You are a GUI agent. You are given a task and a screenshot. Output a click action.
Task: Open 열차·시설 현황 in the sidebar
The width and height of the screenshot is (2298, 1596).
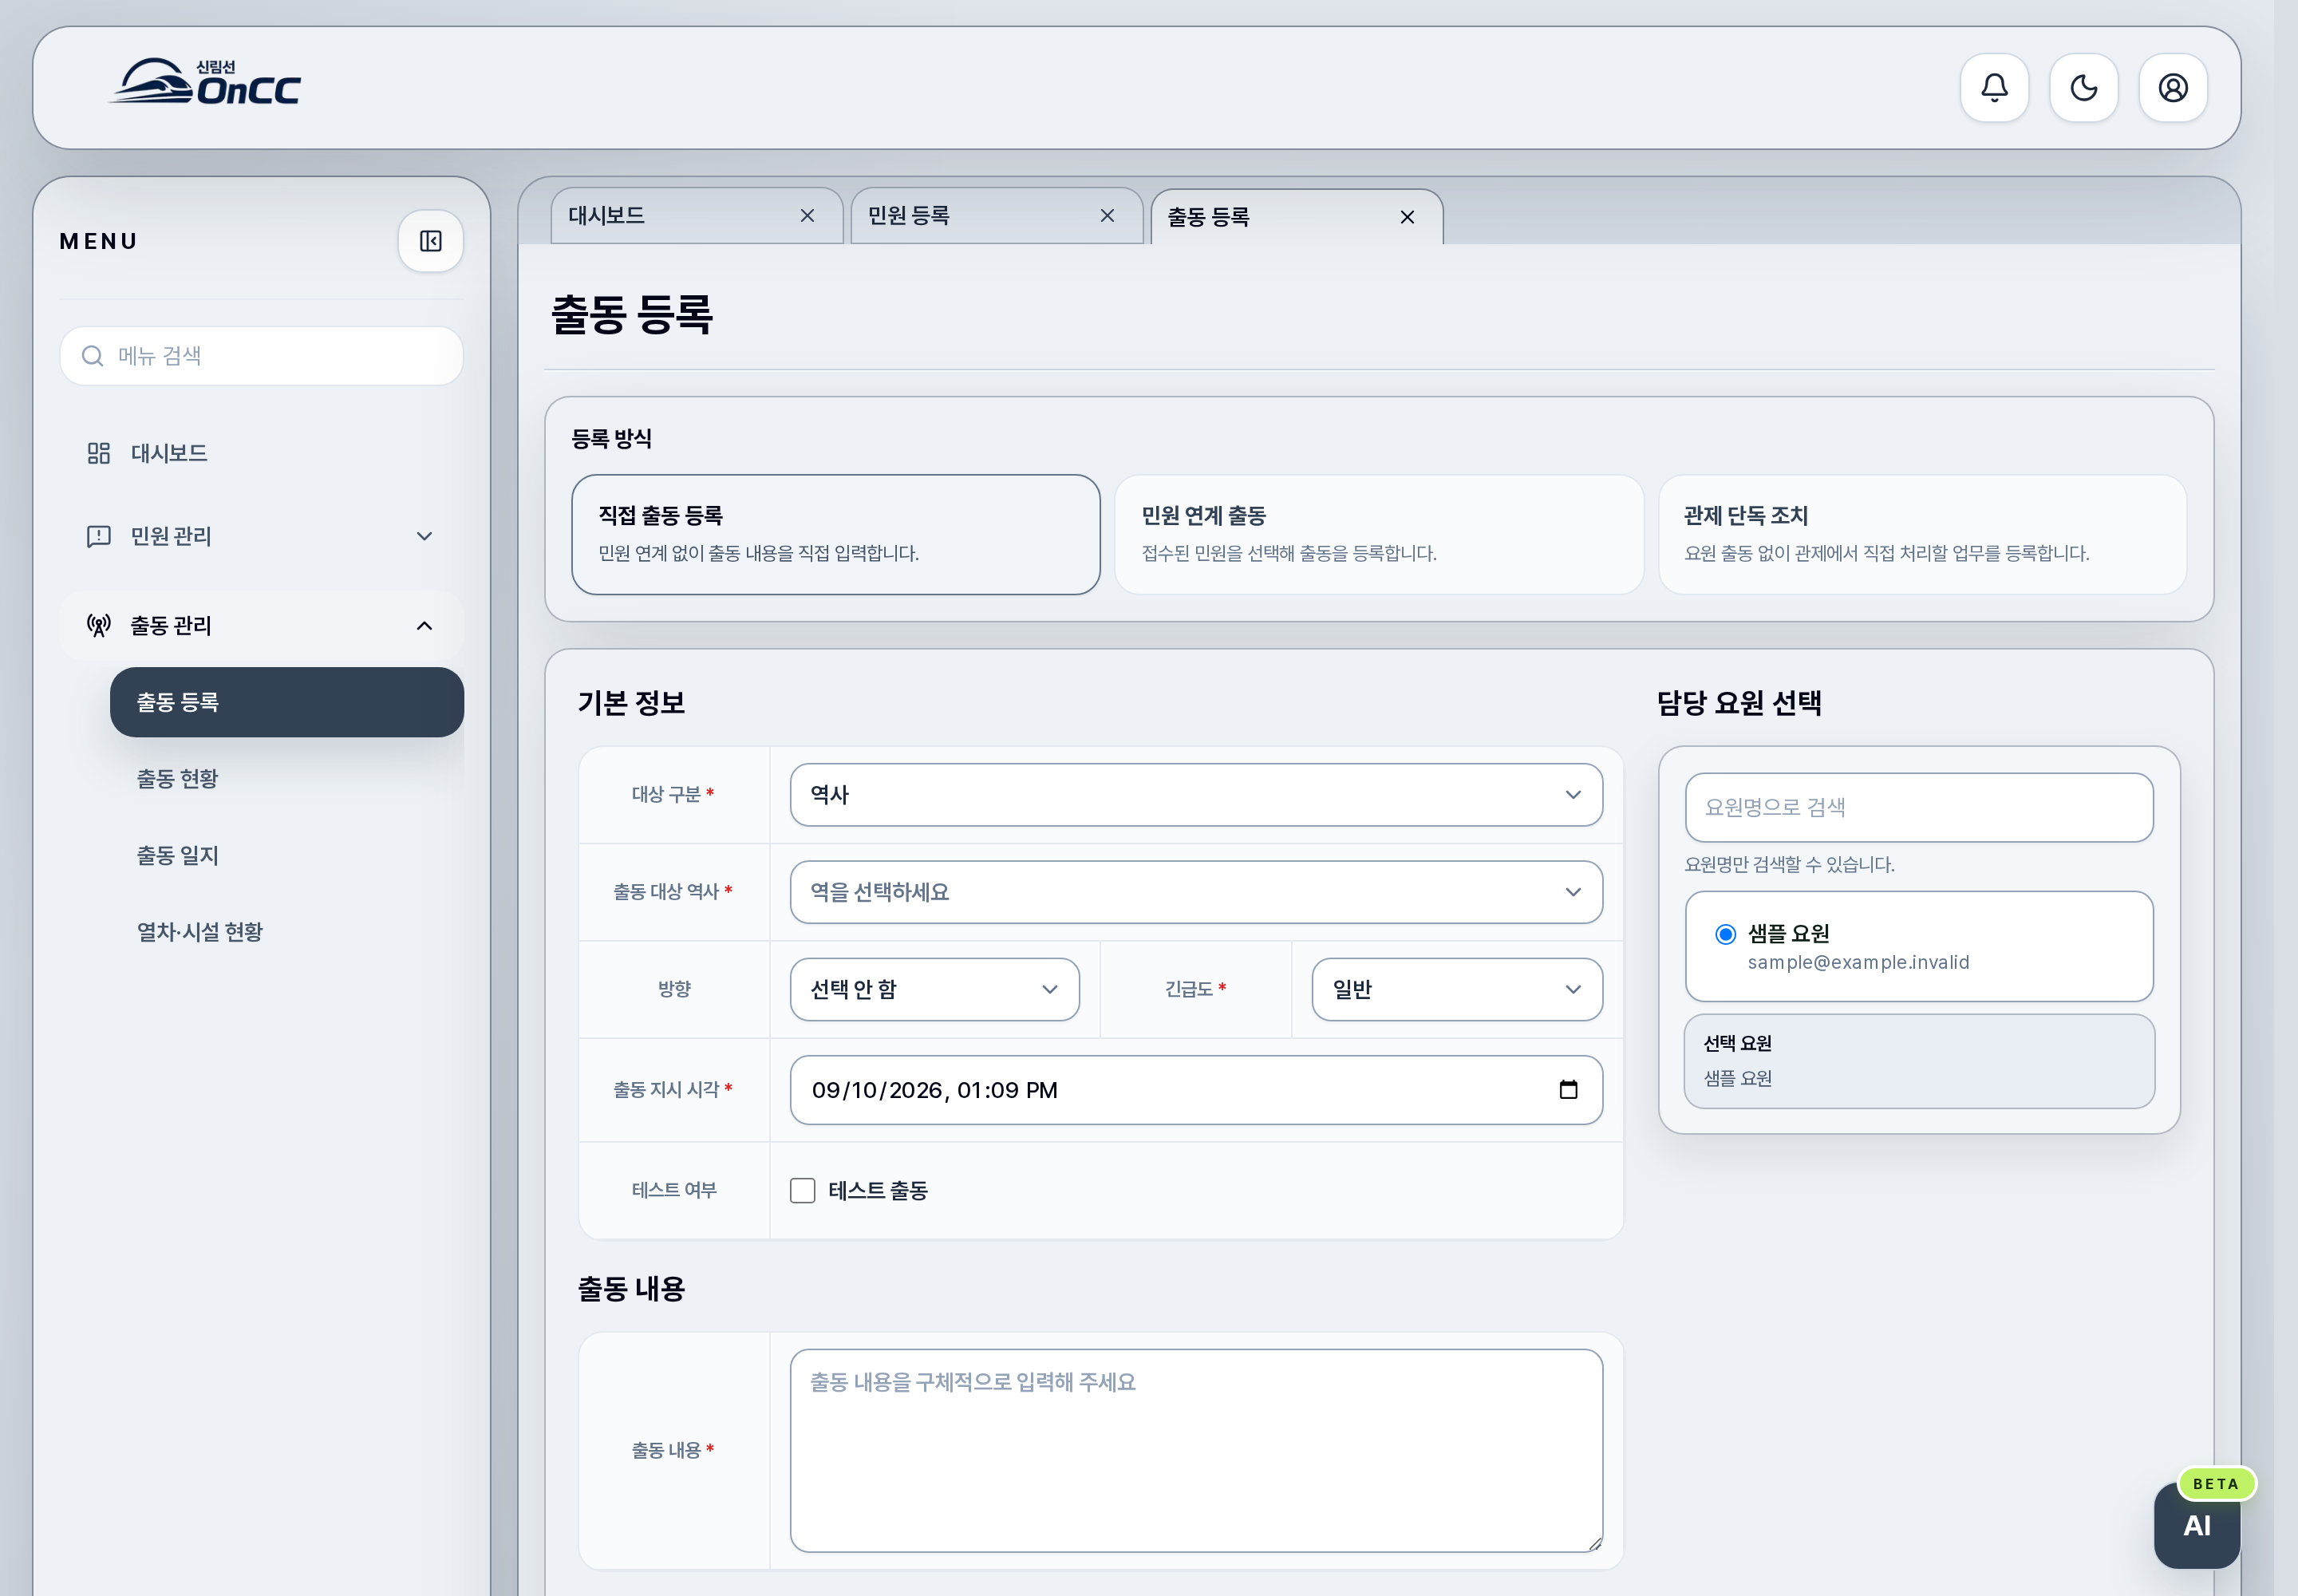click(x=287, y=931)
